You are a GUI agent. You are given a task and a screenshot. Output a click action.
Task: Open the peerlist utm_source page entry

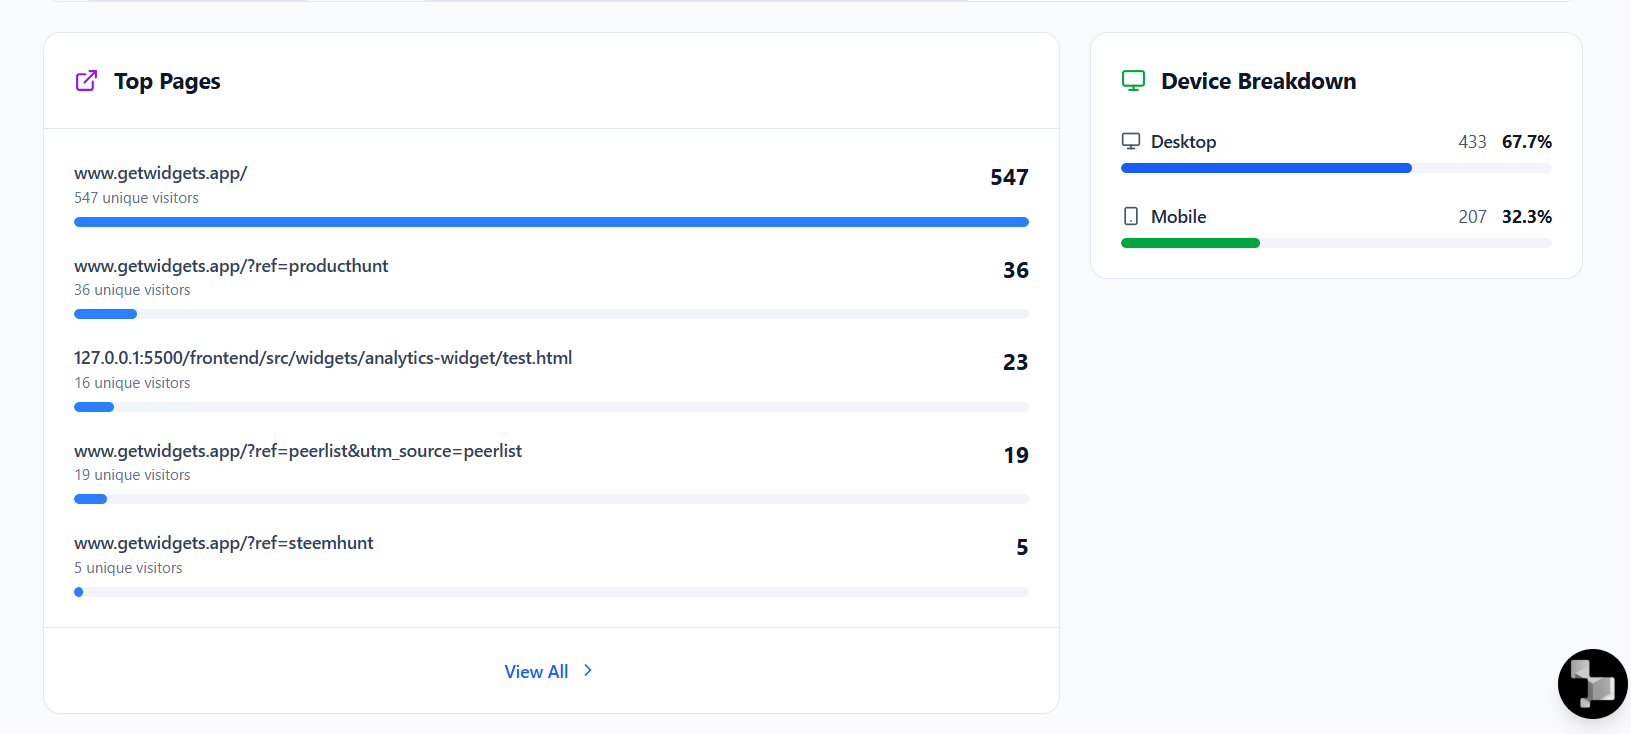coord(298,451)
